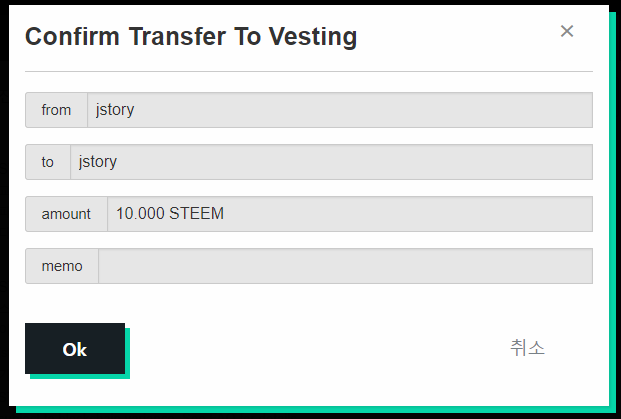Select the "from" field label
Image resolution: width=621 pixels, height=419 pixels.
[x=56, y=110]
